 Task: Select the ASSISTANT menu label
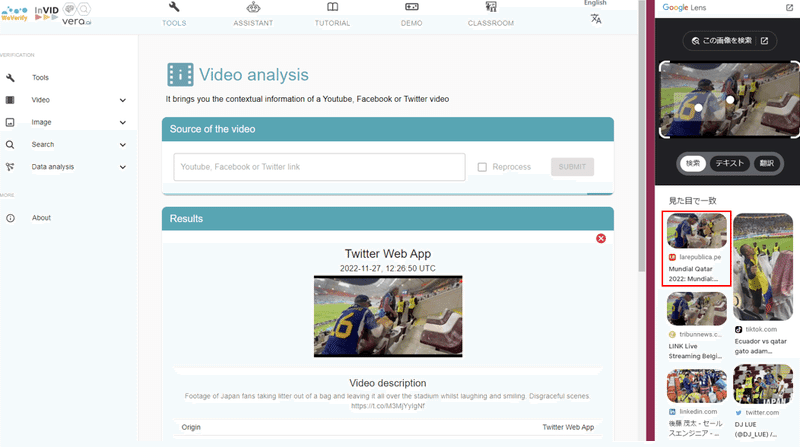coord(253,23)
